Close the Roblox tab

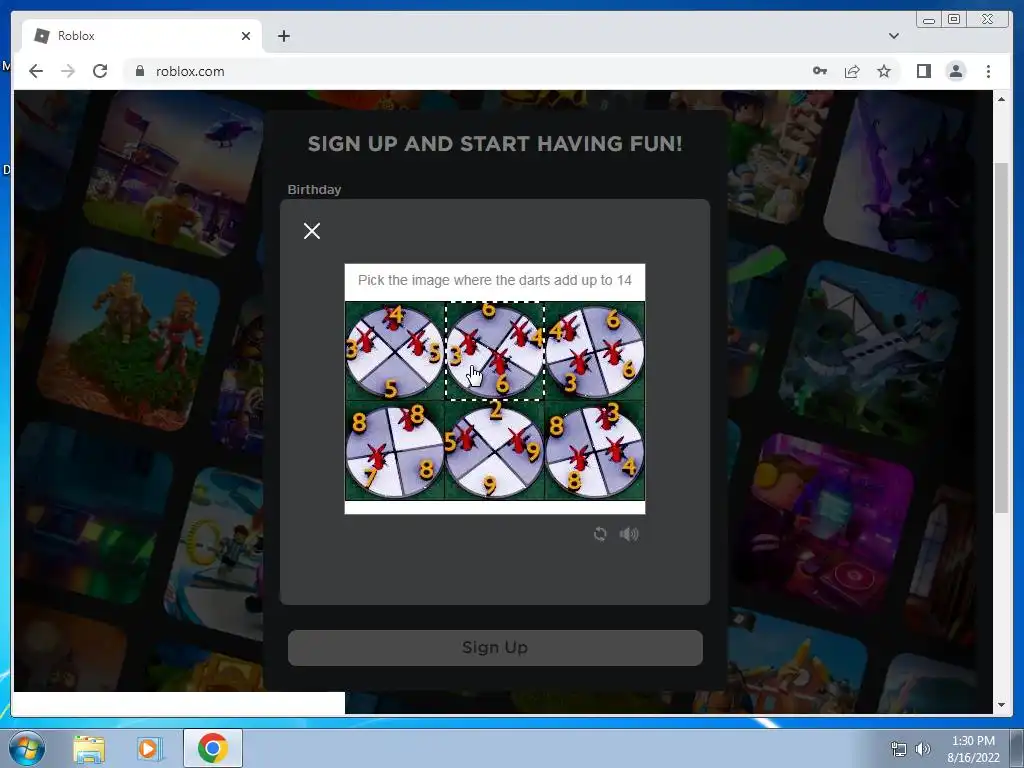[x=246, y=36]
